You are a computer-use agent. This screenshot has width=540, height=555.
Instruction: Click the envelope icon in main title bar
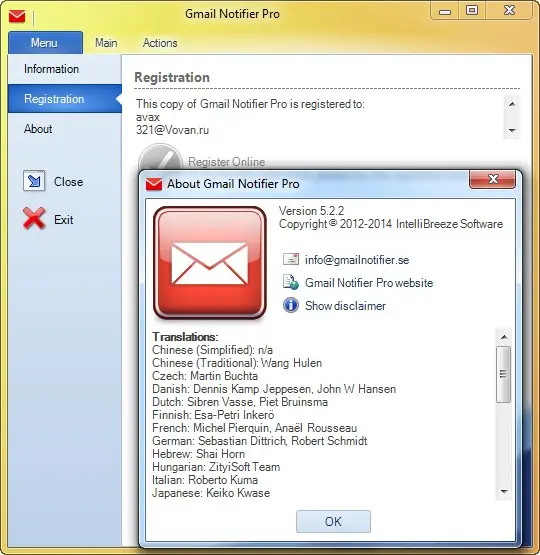[x=17, y=16]
